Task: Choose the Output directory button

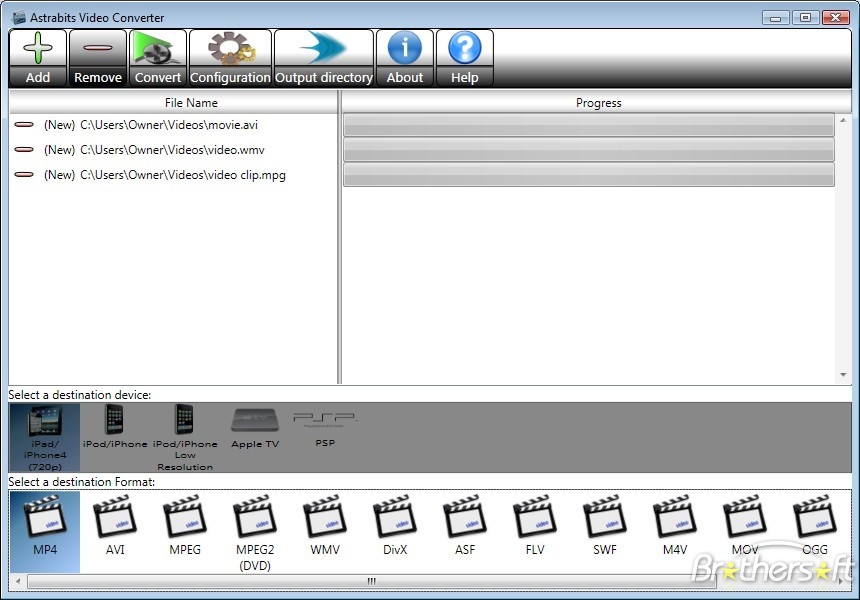Action: click(324, 58)
